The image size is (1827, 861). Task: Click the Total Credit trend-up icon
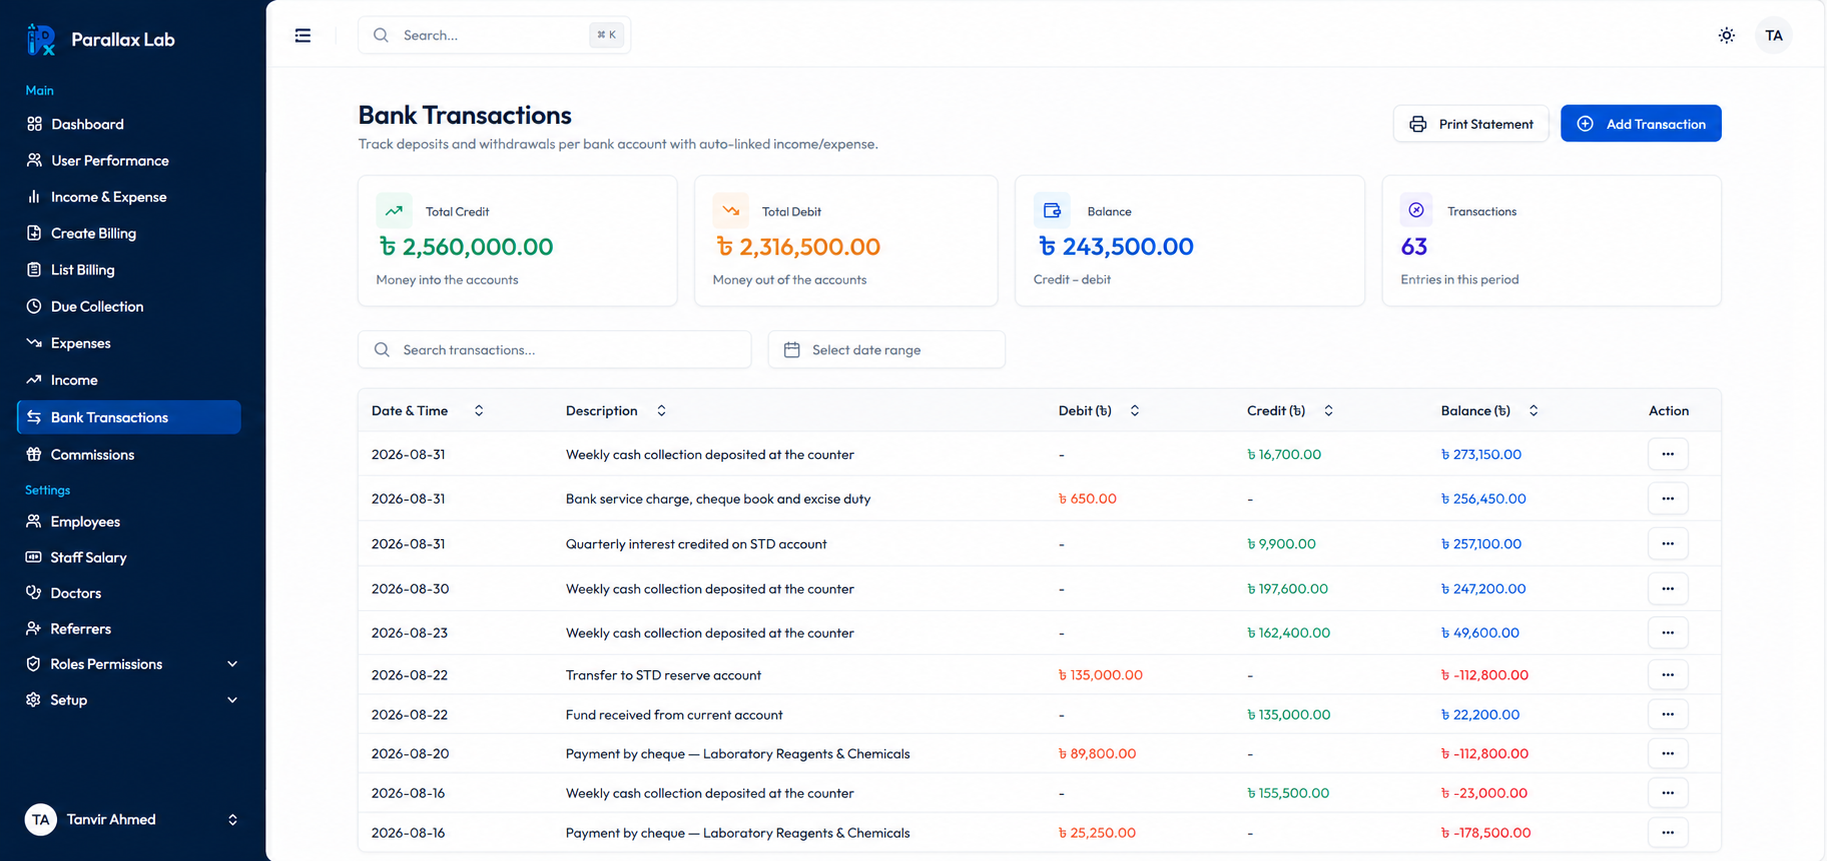coord(394,211)
